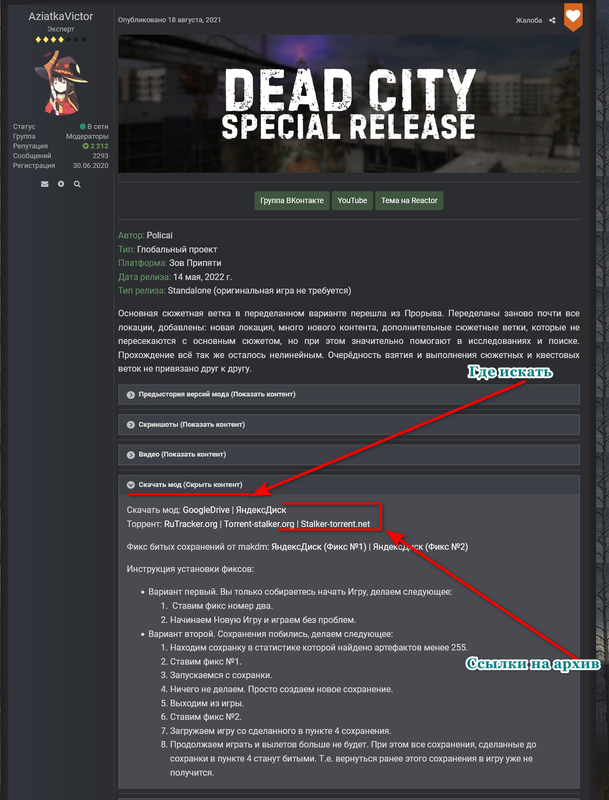Open the YouTube button
609x800 pixels.
point(352,201)
